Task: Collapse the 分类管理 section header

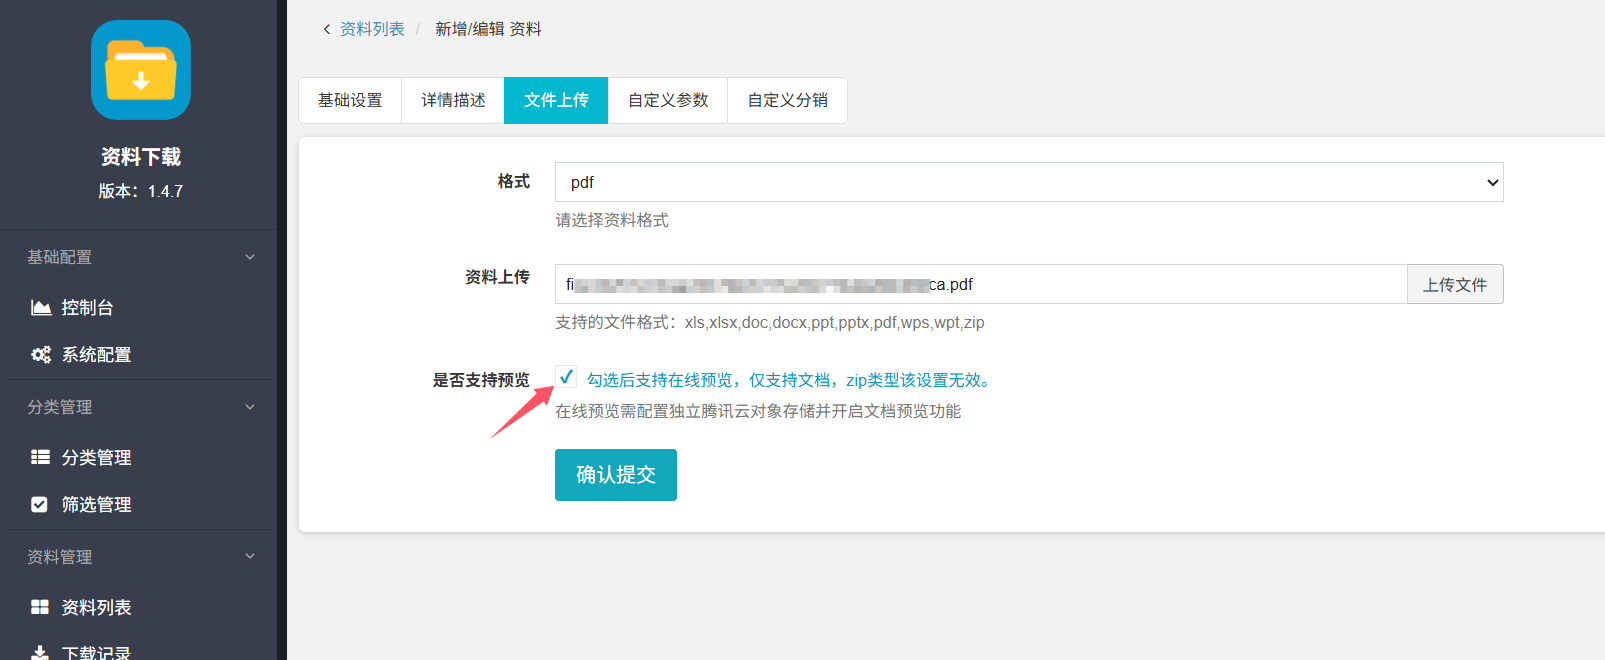Action: point(141,407)
